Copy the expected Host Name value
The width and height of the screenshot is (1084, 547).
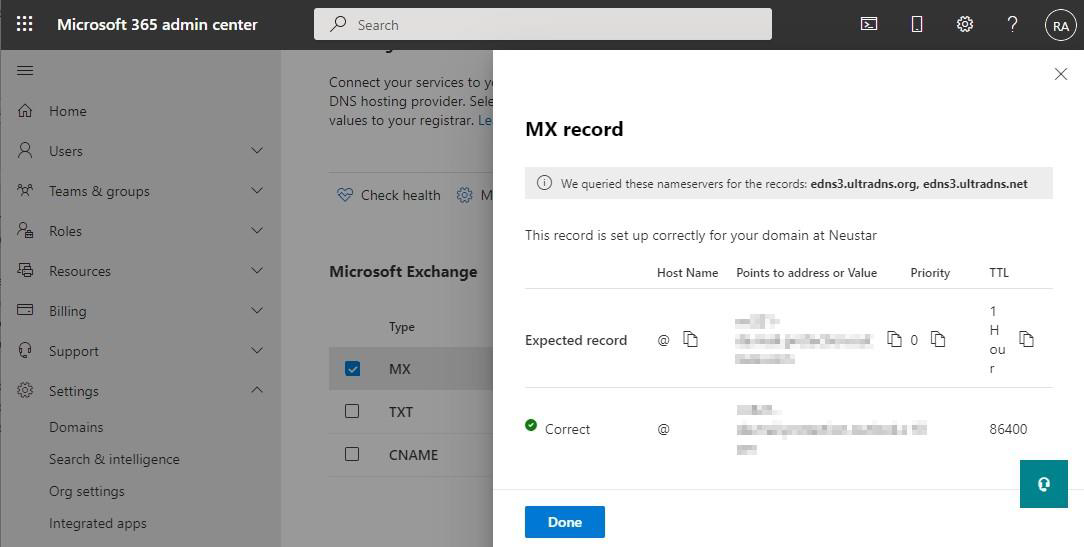click(691, 340)
